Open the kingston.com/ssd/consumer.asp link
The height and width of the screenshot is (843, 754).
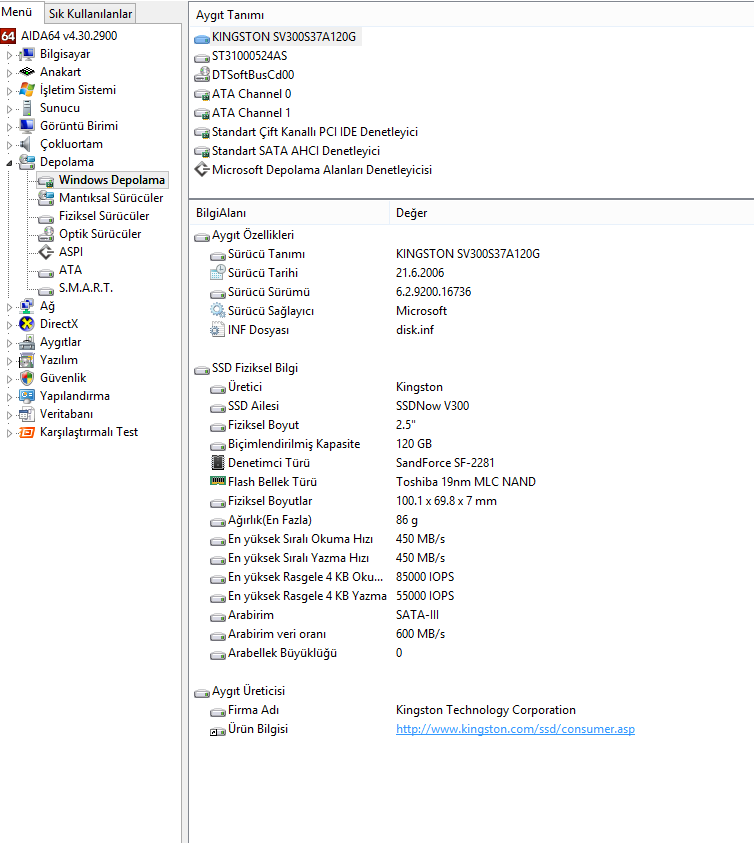(x=515, y=729)
